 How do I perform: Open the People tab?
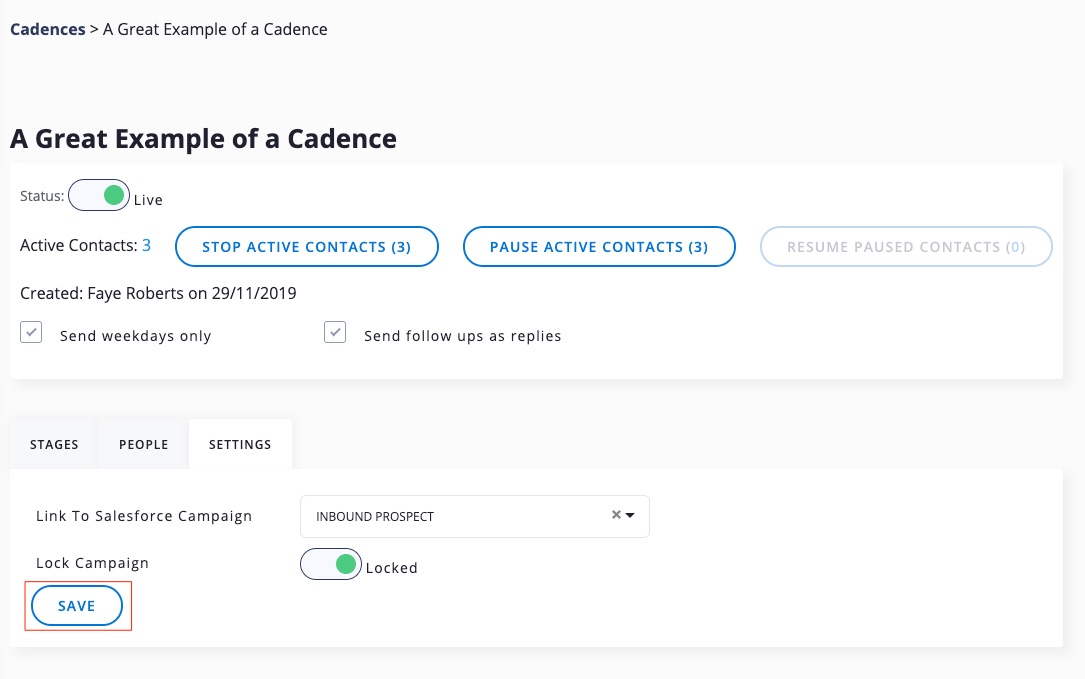pos(143,445)
